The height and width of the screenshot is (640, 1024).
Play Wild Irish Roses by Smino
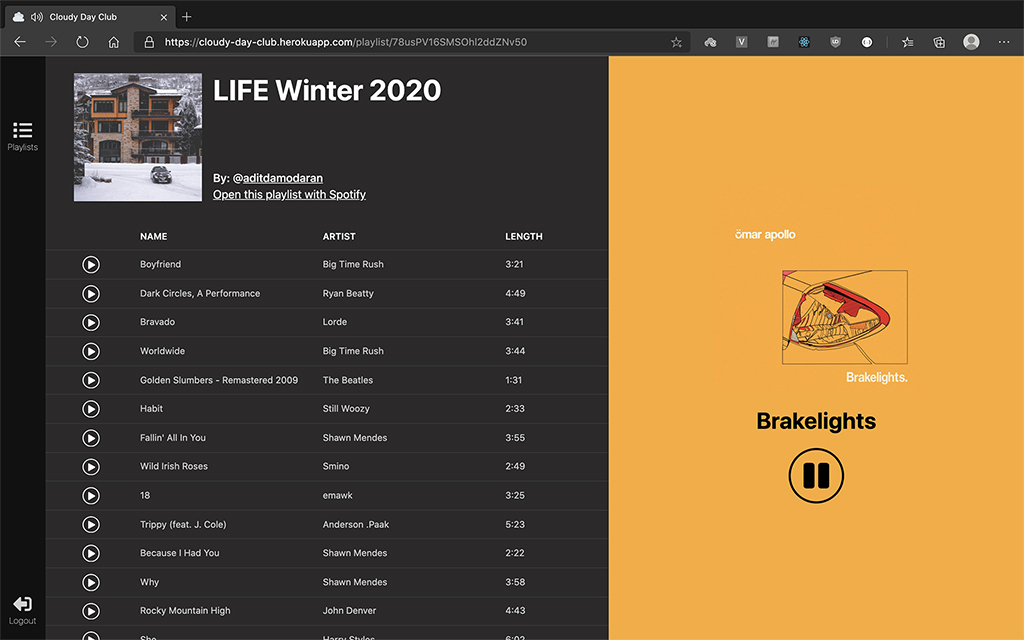click(91, 467)
